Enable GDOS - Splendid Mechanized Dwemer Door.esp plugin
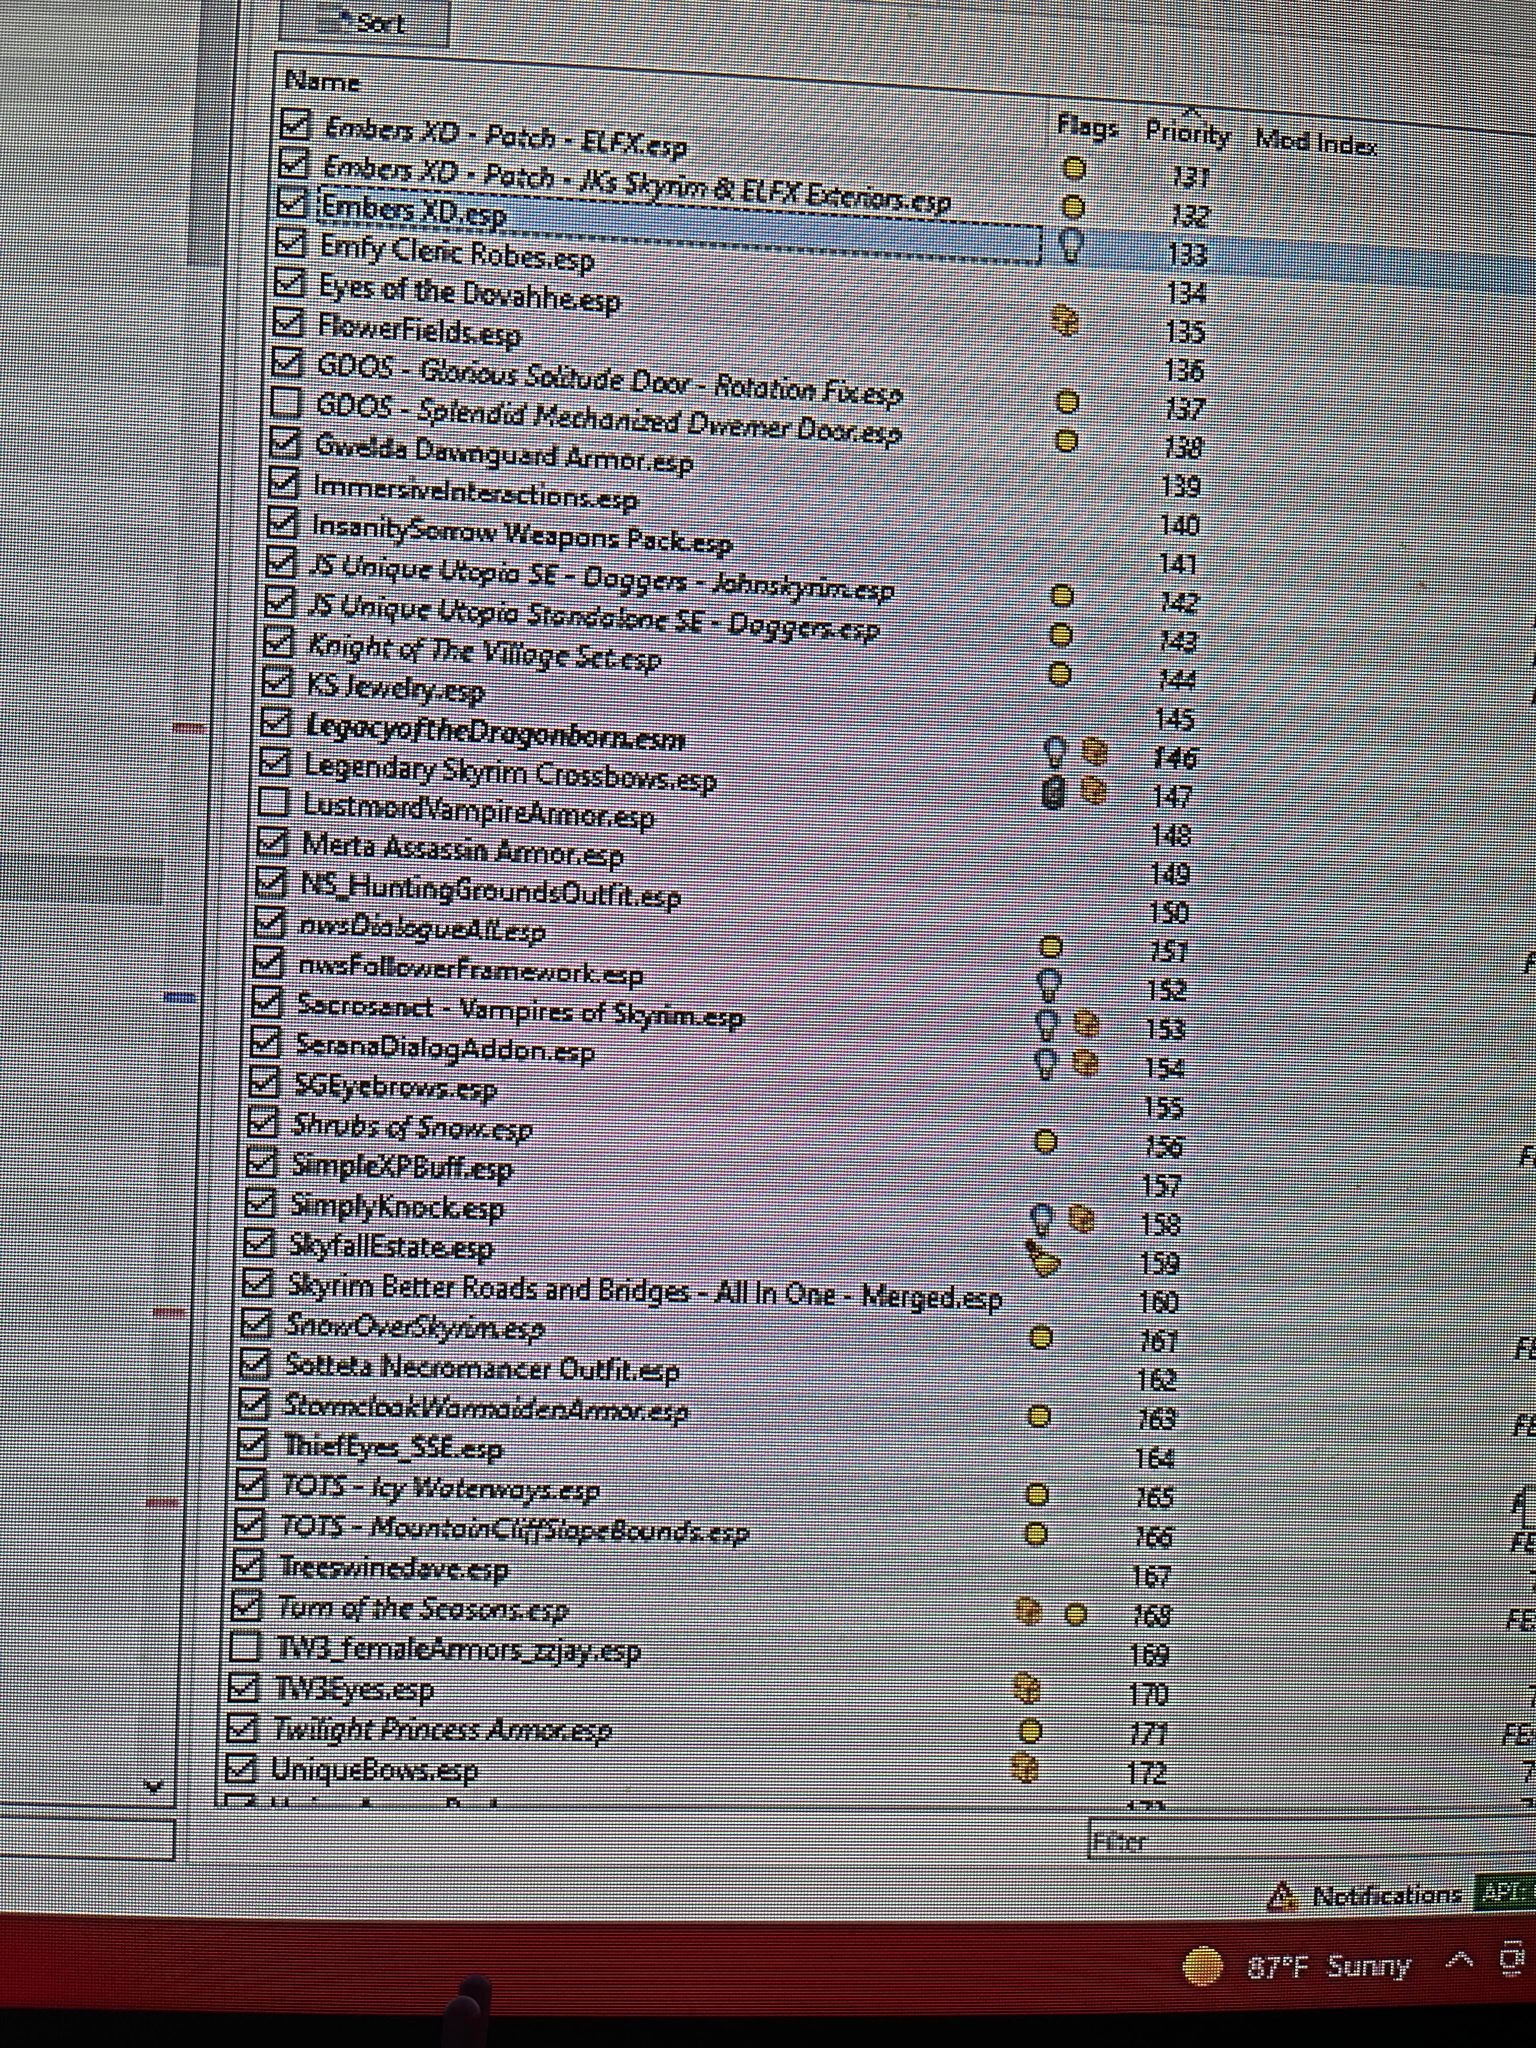 (286, 403)
